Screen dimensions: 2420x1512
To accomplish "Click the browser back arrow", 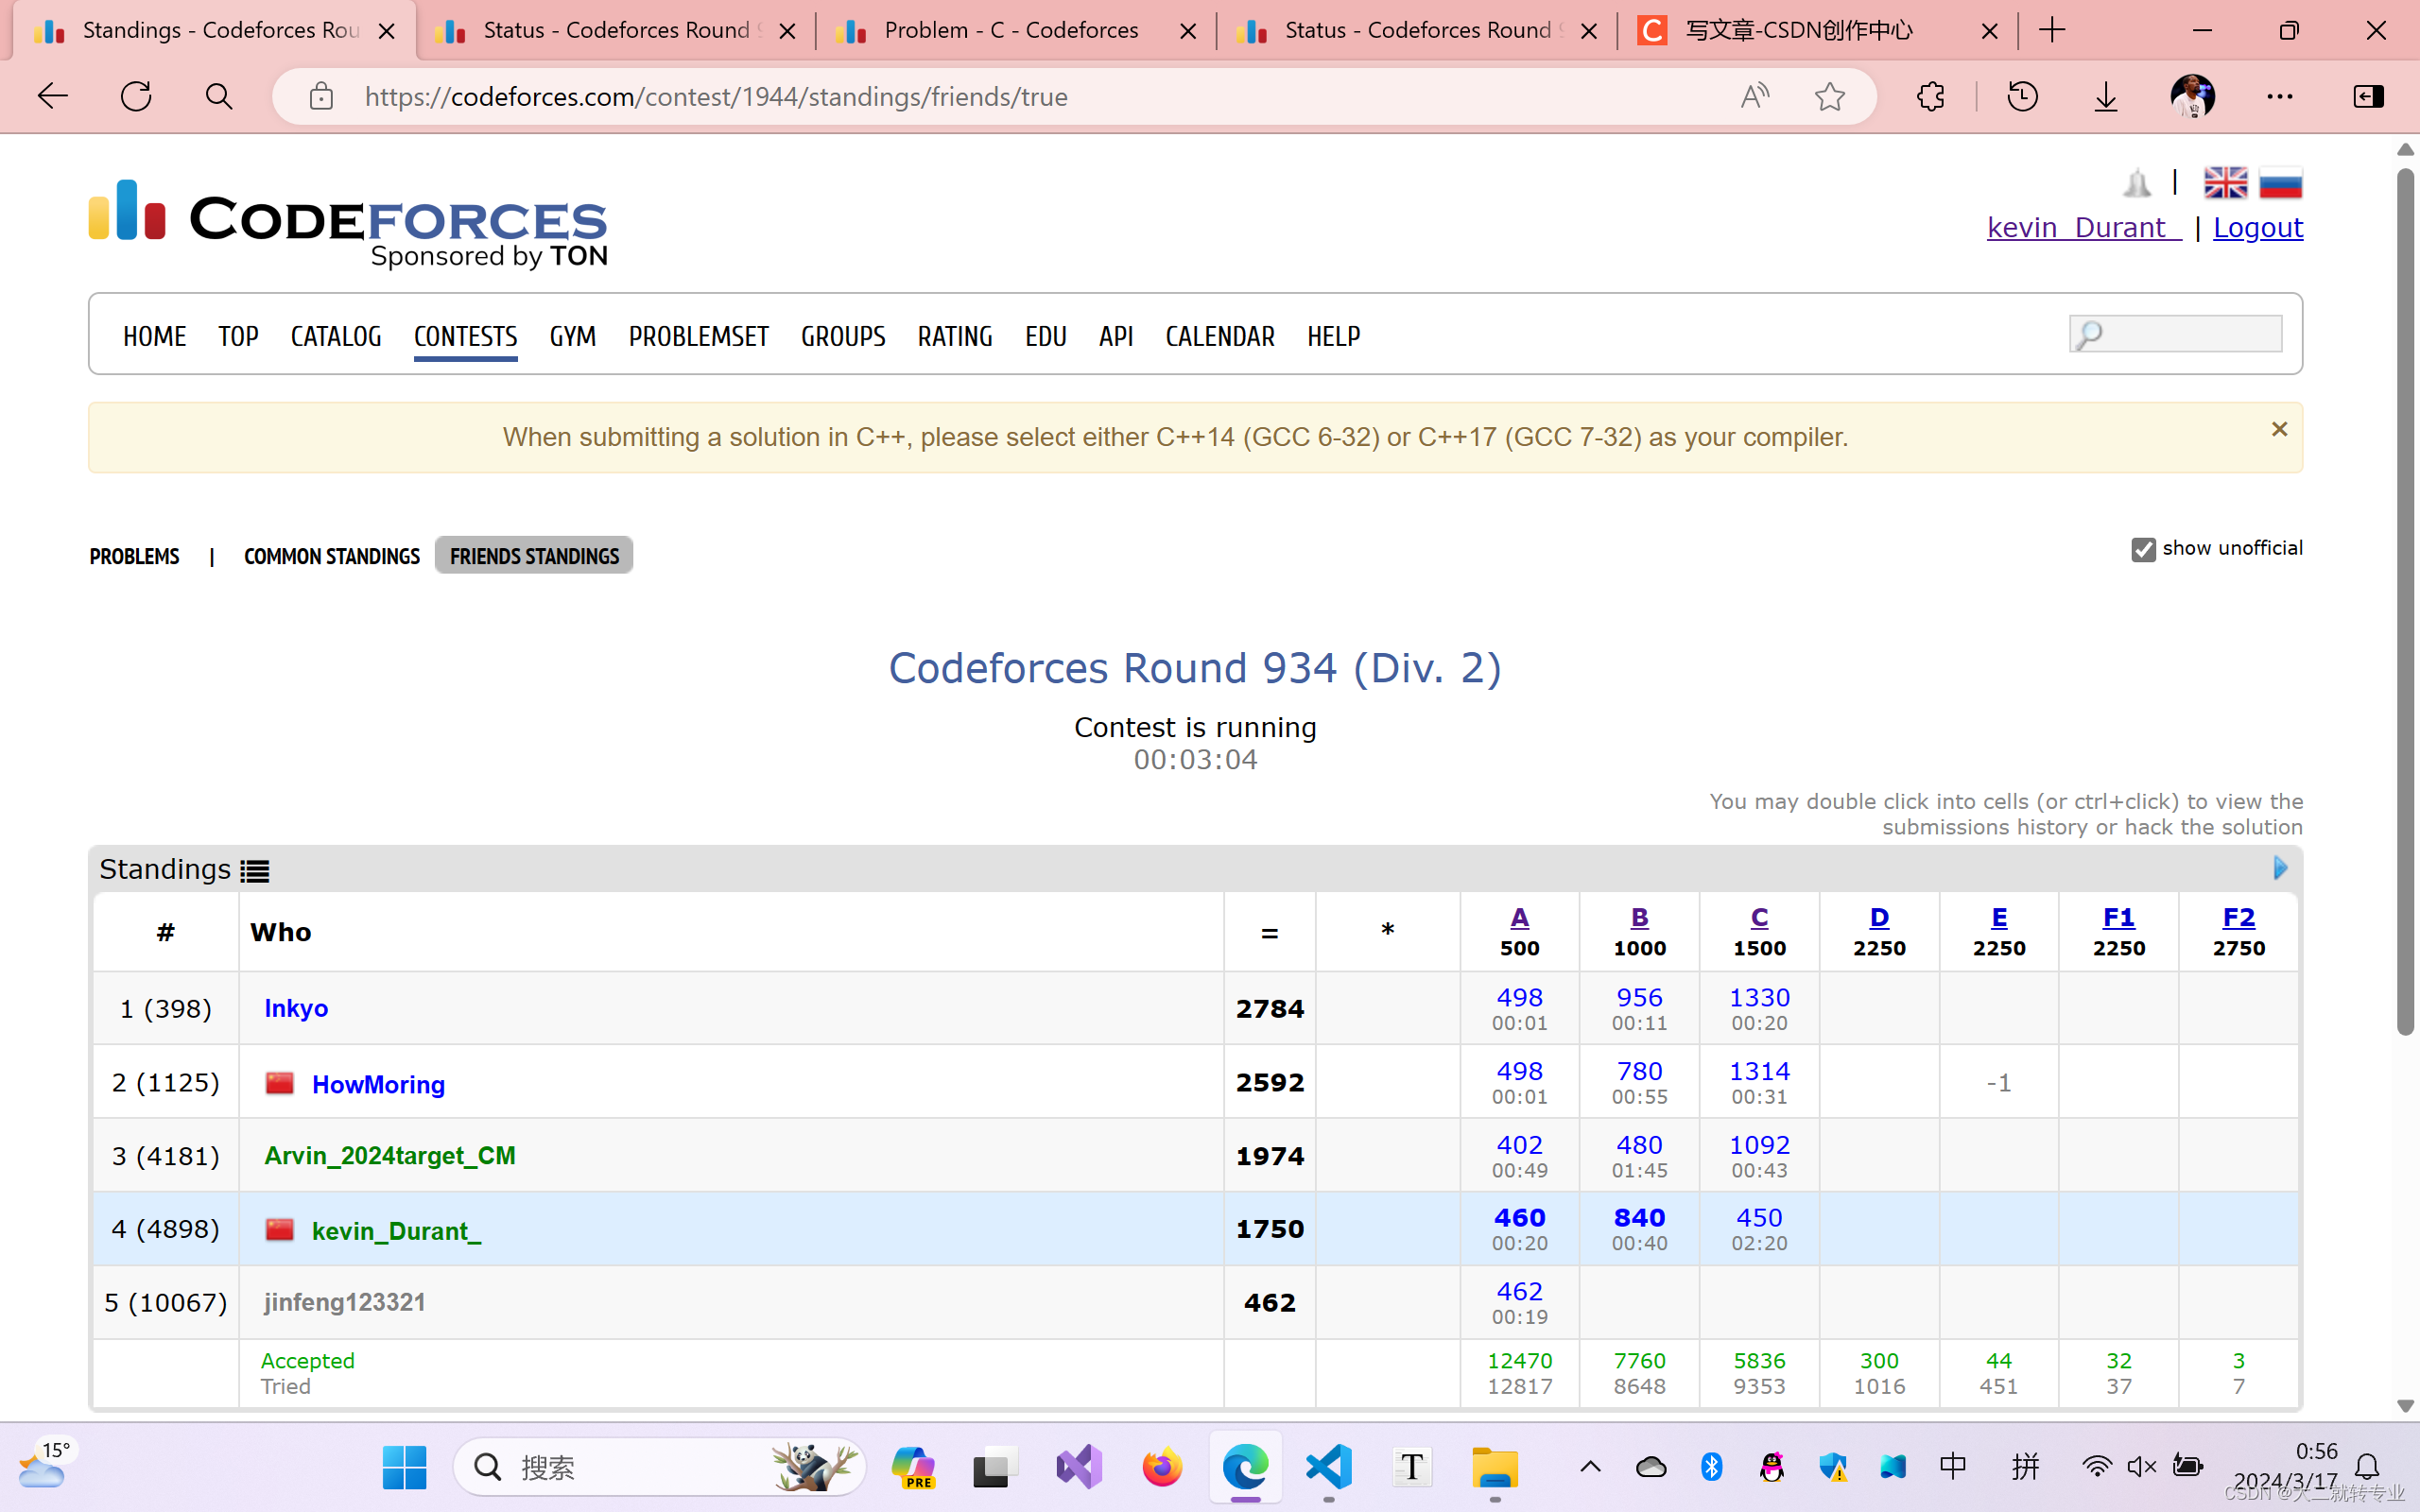I will (x=52, y=96).
